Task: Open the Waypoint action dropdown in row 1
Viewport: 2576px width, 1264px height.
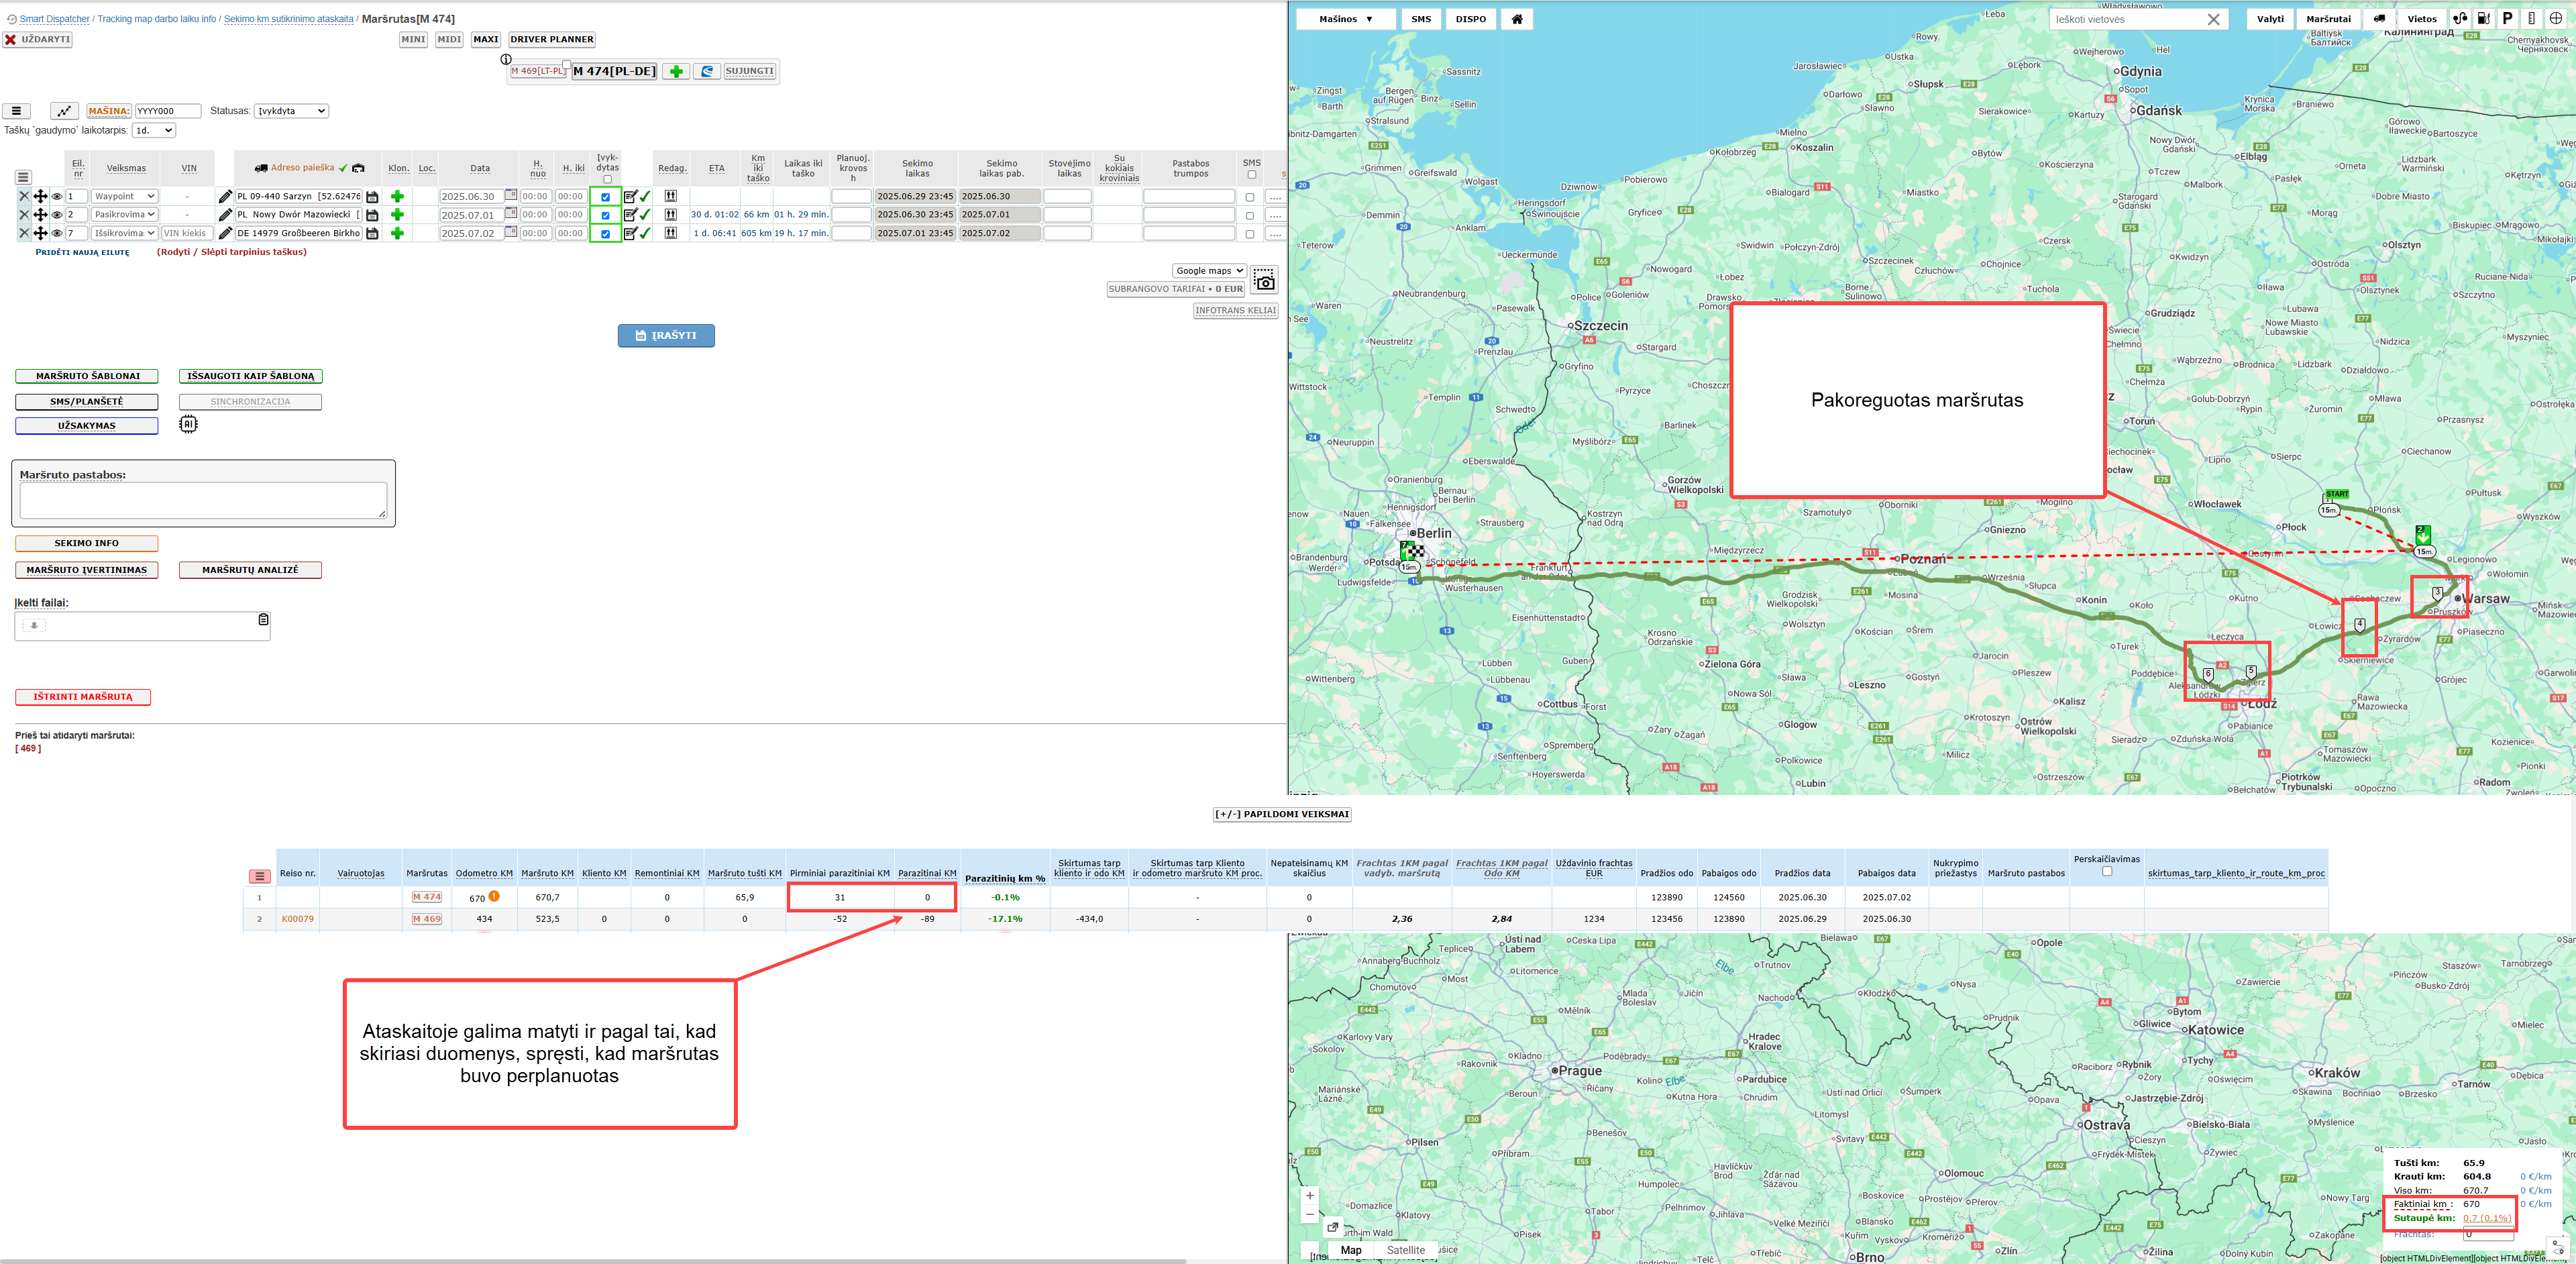Action: [124, 196]
